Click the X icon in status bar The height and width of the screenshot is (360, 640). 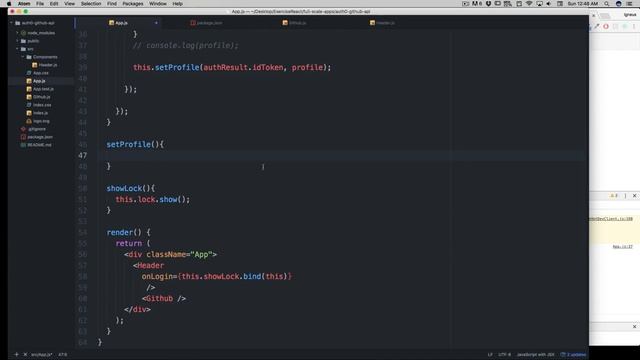point(25,355)
